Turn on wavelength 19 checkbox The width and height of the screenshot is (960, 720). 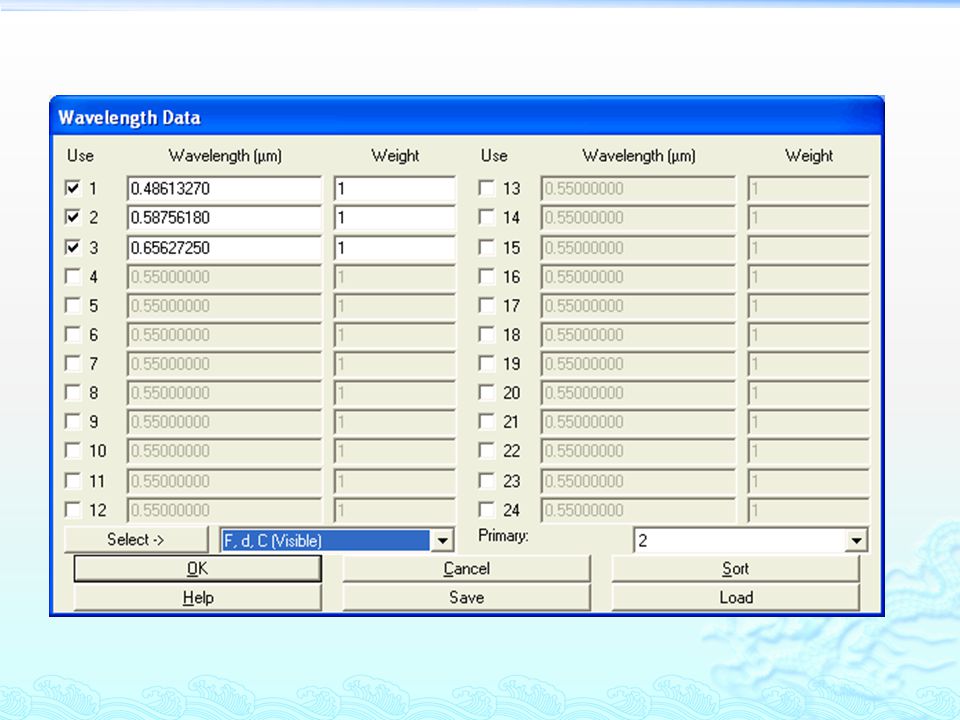tap(486, 363)
